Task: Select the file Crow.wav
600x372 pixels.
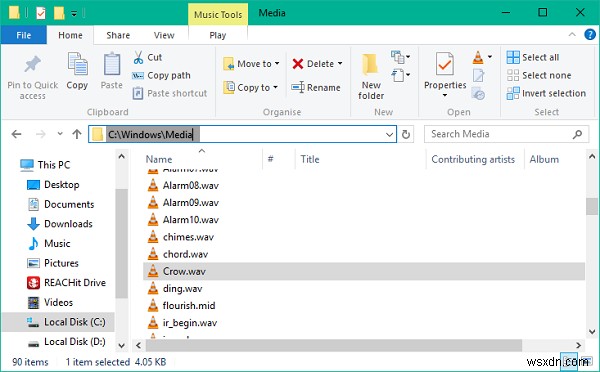Action: (364, 271)
